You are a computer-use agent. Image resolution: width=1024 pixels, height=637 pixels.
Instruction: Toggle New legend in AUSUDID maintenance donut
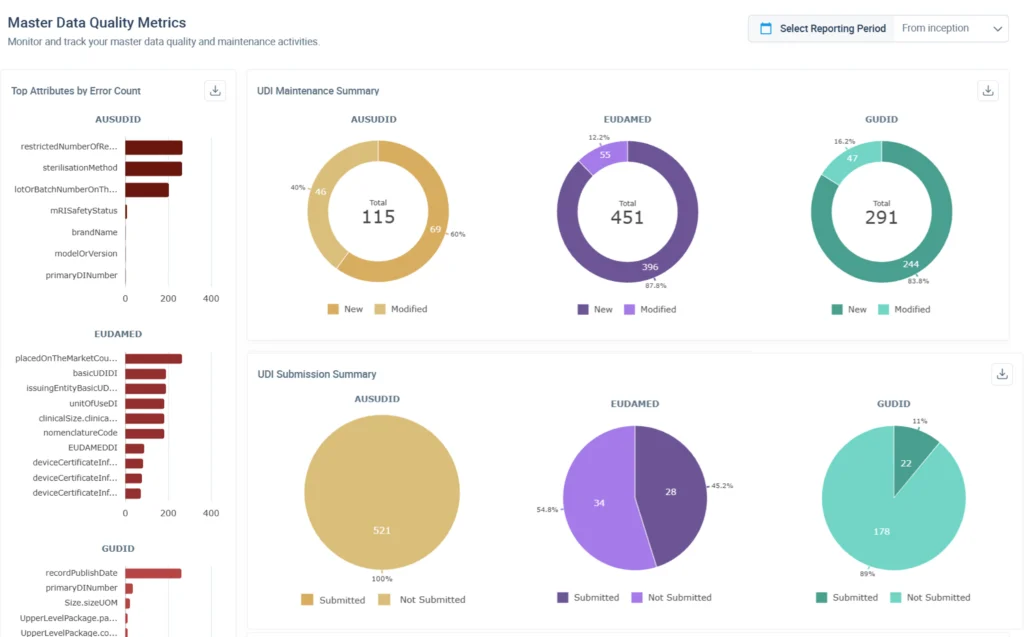[345, 309]
